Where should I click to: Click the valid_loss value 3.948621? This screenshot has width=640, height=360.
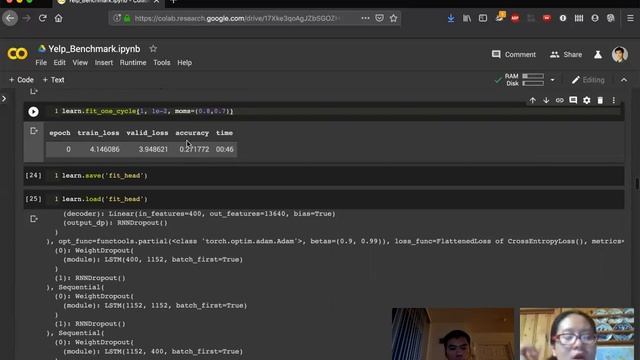153,149
